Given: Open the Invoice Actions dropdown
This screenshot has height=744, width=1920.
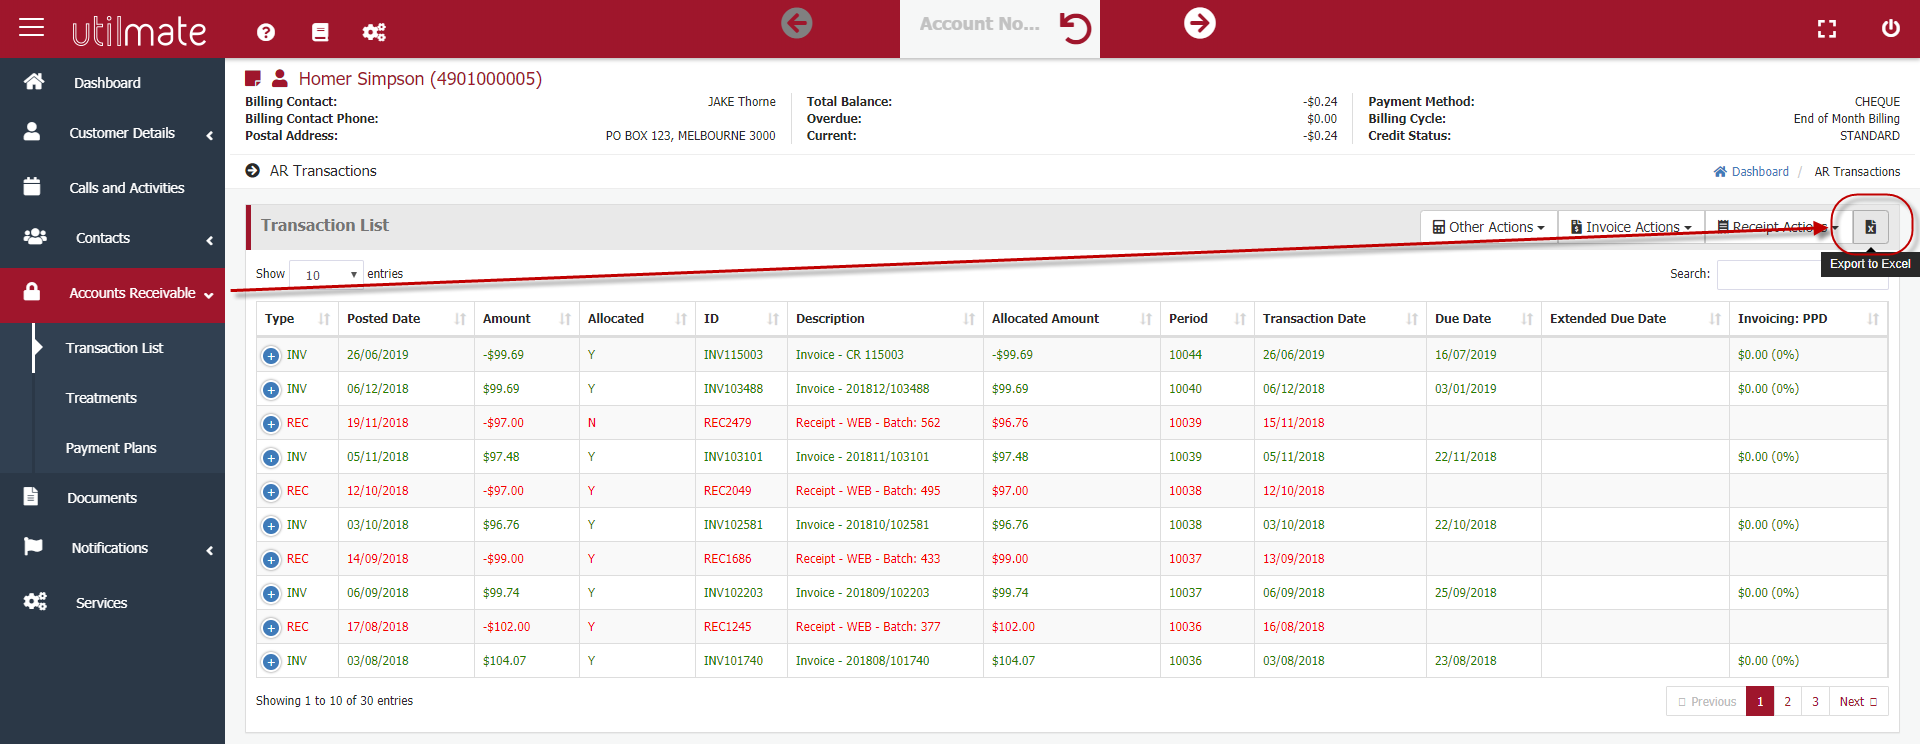Looking at the screenshot, I should coord(1631,227).
